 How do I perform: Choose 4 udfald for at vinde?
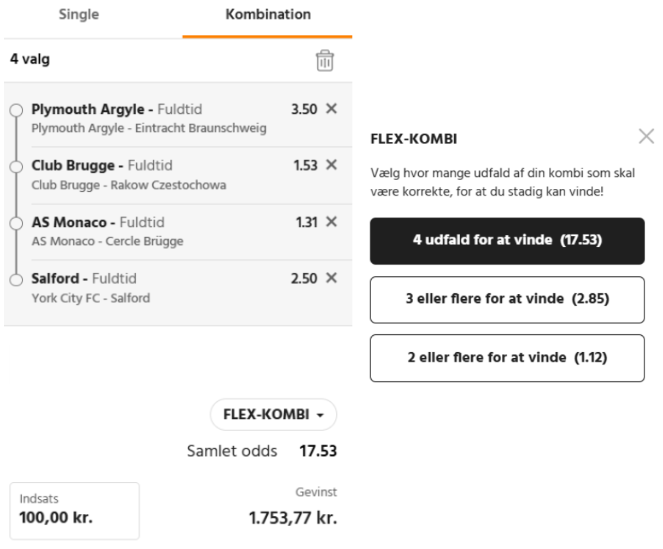tap(507, 241)
